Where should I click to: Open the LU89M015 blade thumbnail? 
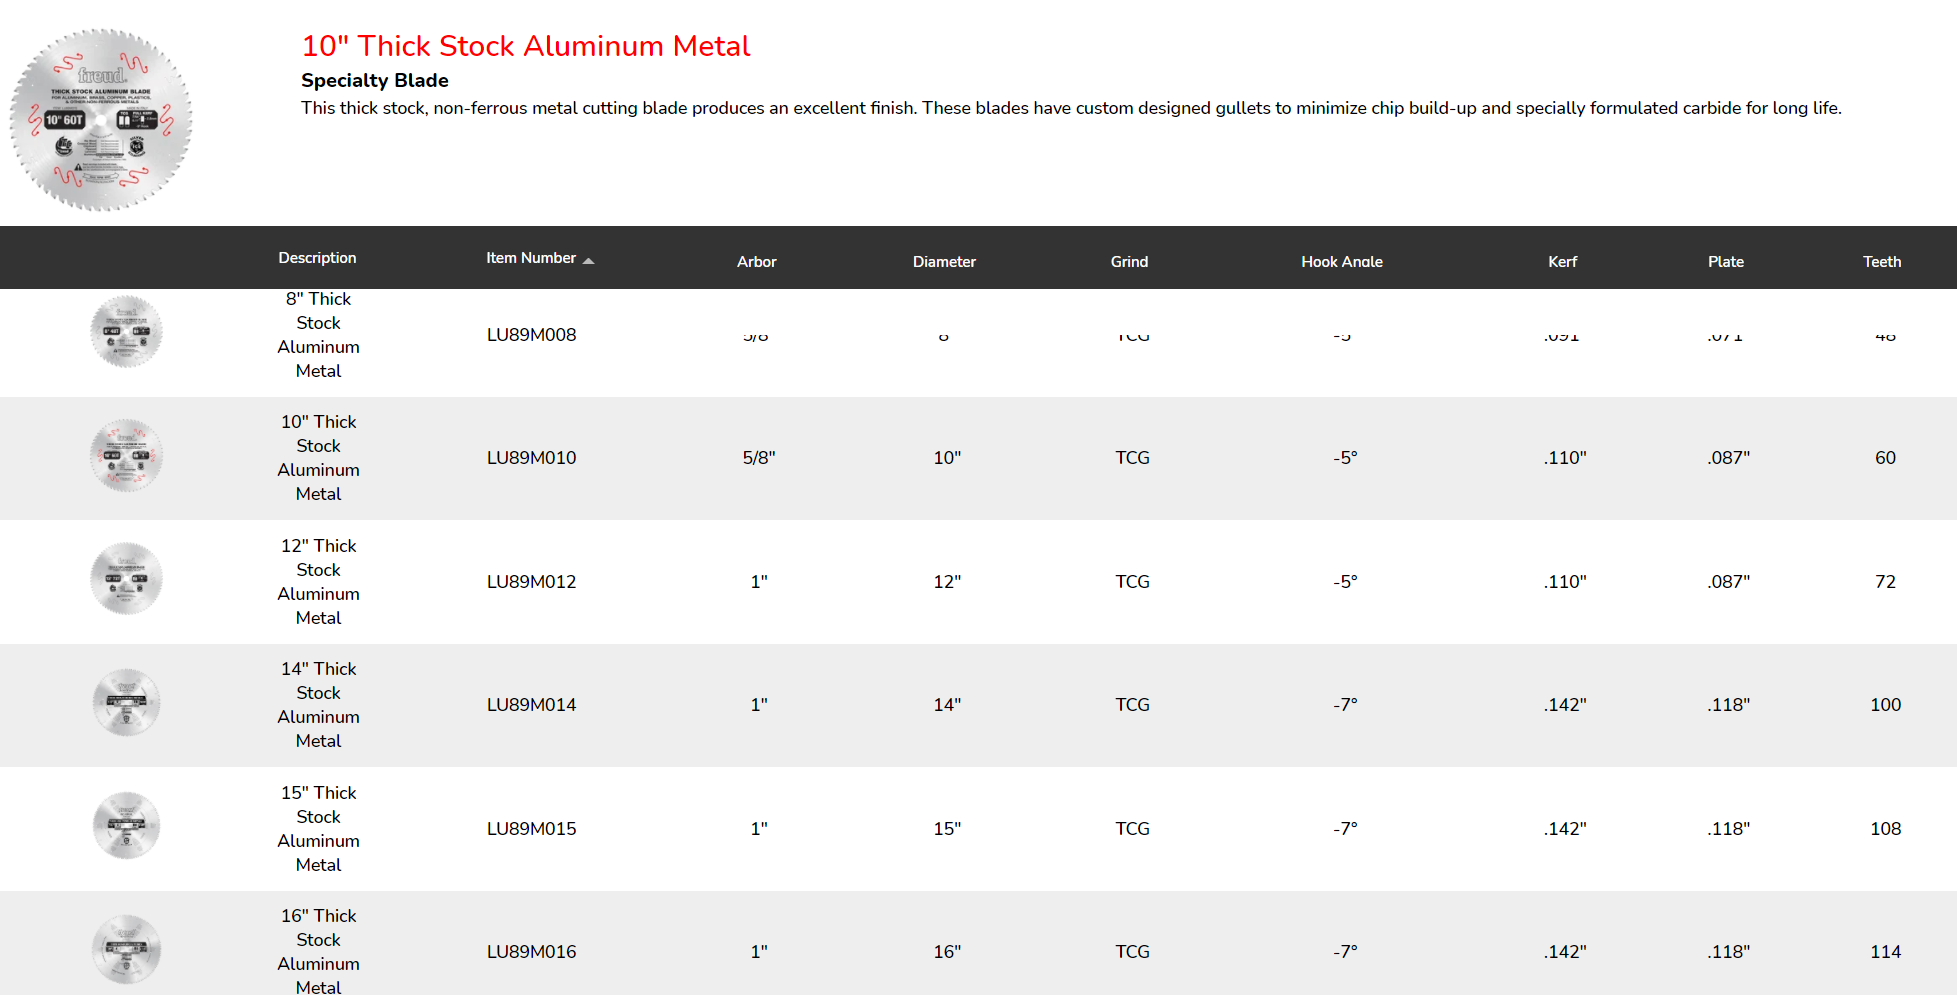pos(126,826)
